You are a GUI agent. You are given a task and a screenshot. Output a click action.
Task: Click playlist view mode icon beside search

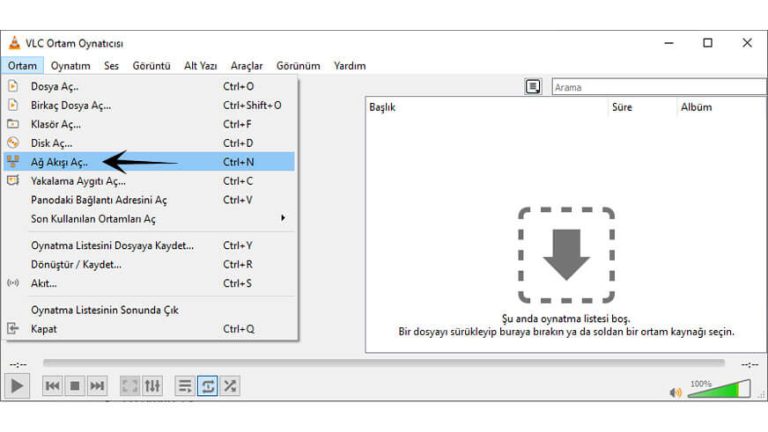(533, 87)
